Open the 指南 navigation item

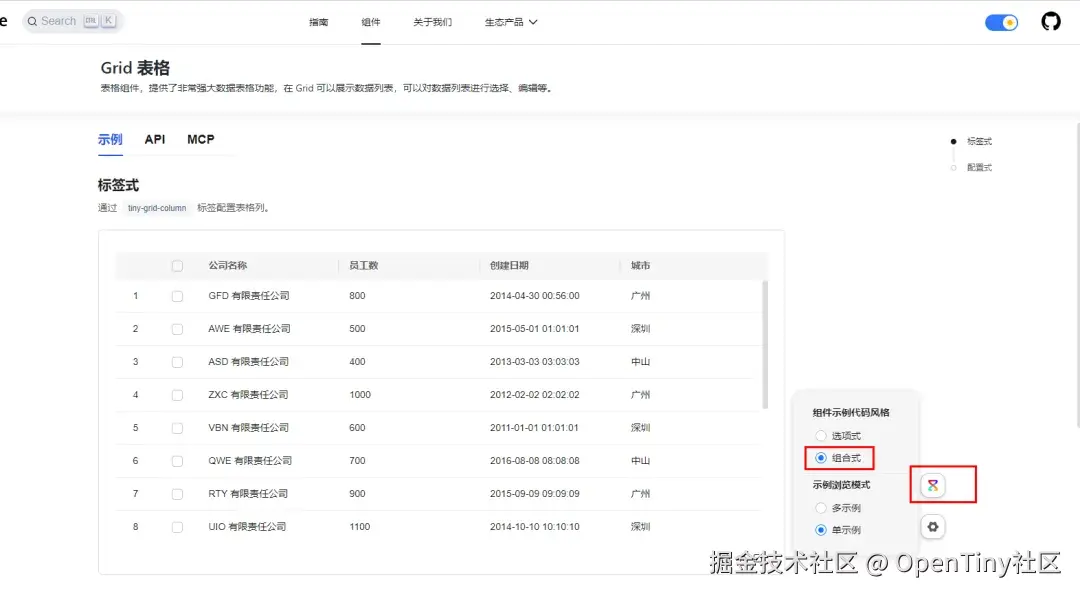point(318,22)
